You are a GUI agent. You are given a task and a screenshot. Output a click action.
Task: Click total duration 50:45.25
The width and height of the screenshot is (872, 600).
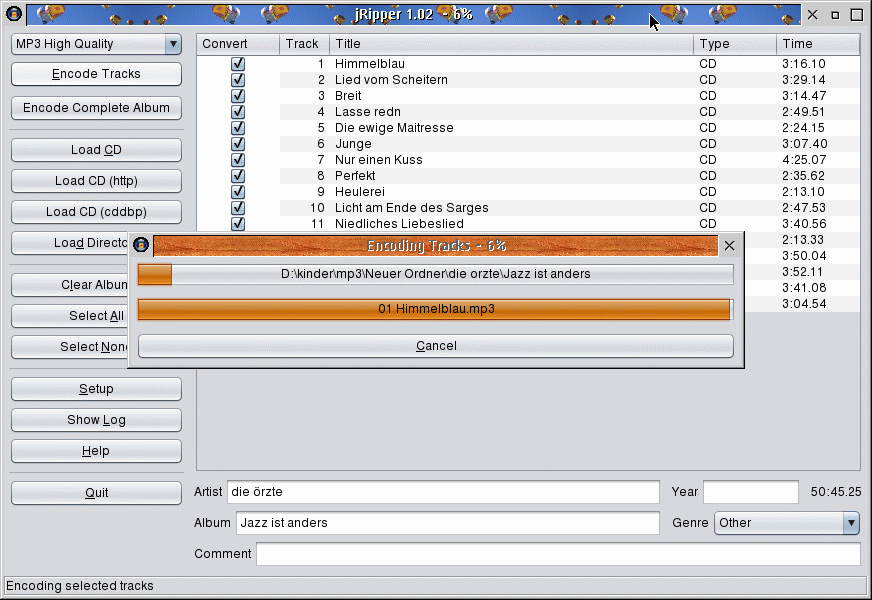pos(836,492)
